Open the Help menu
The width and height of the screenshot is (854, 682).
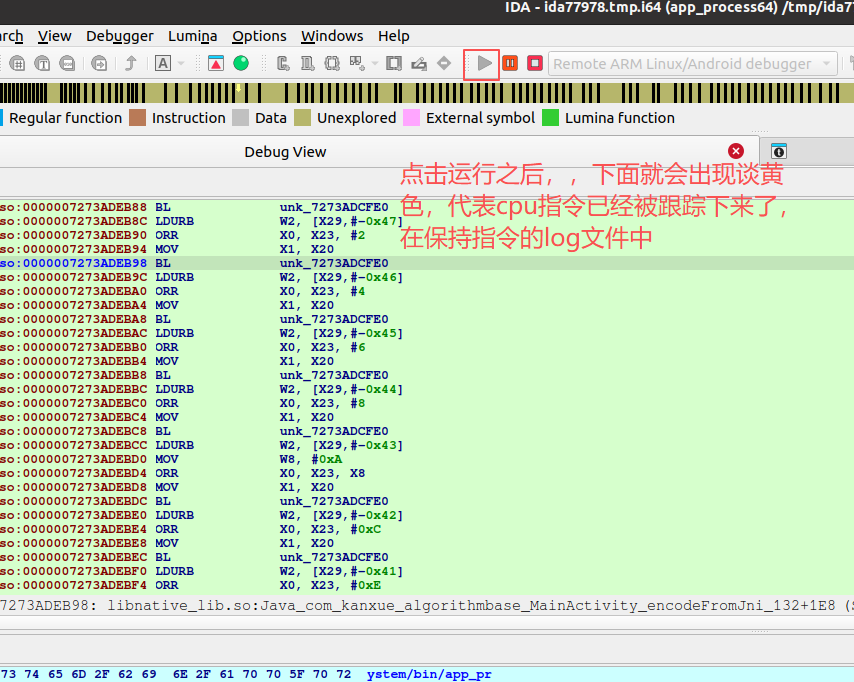[x=394, y=36]
